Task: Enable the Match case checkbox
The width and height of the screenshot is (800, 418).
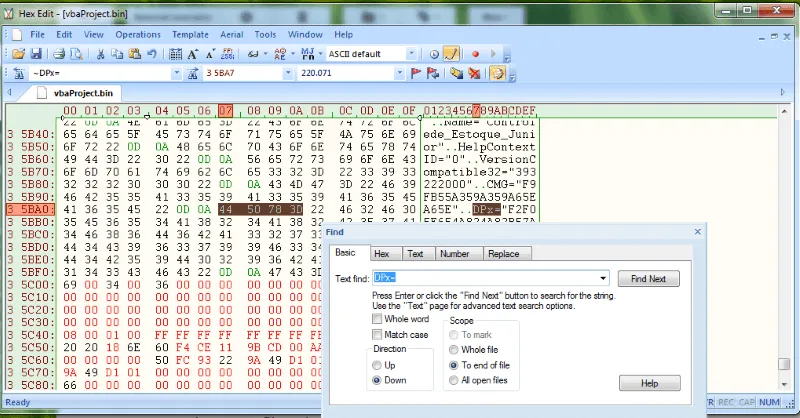Action: (377, 335)
